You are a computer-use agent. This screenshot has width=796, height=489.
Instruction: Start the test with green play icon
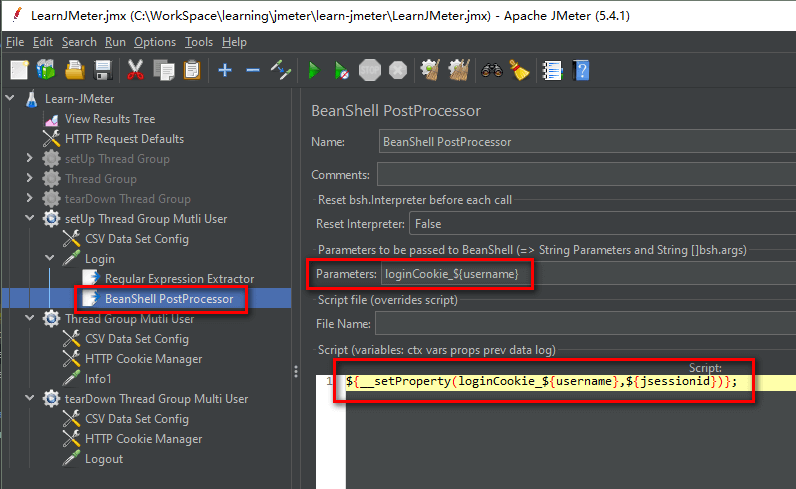coord(314,70)
